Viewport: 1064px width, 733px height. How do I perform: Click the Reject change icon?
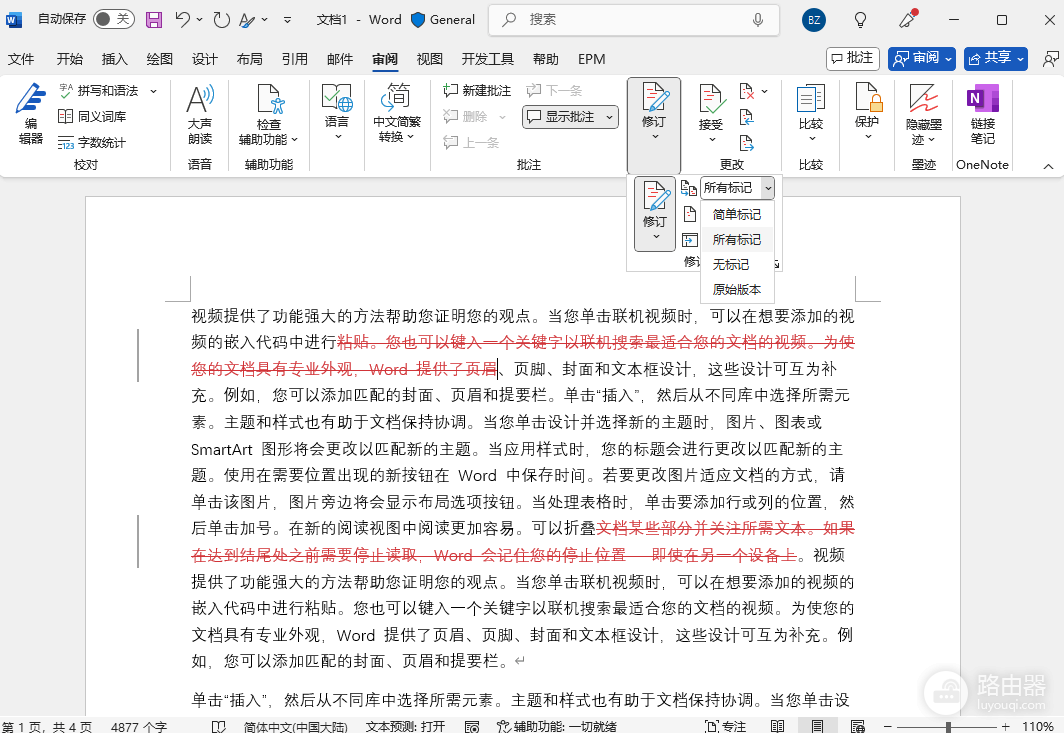tap(746, 91)
